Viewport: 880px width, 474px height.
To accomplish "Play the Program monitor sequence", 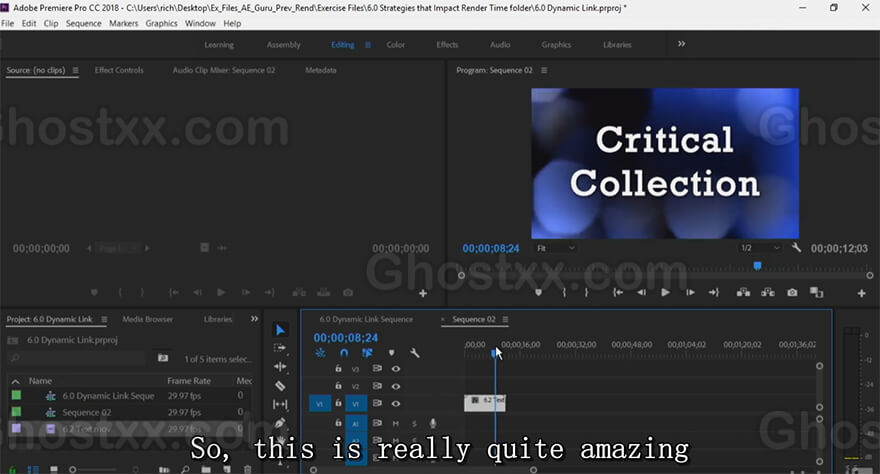I will coord(665,292).
